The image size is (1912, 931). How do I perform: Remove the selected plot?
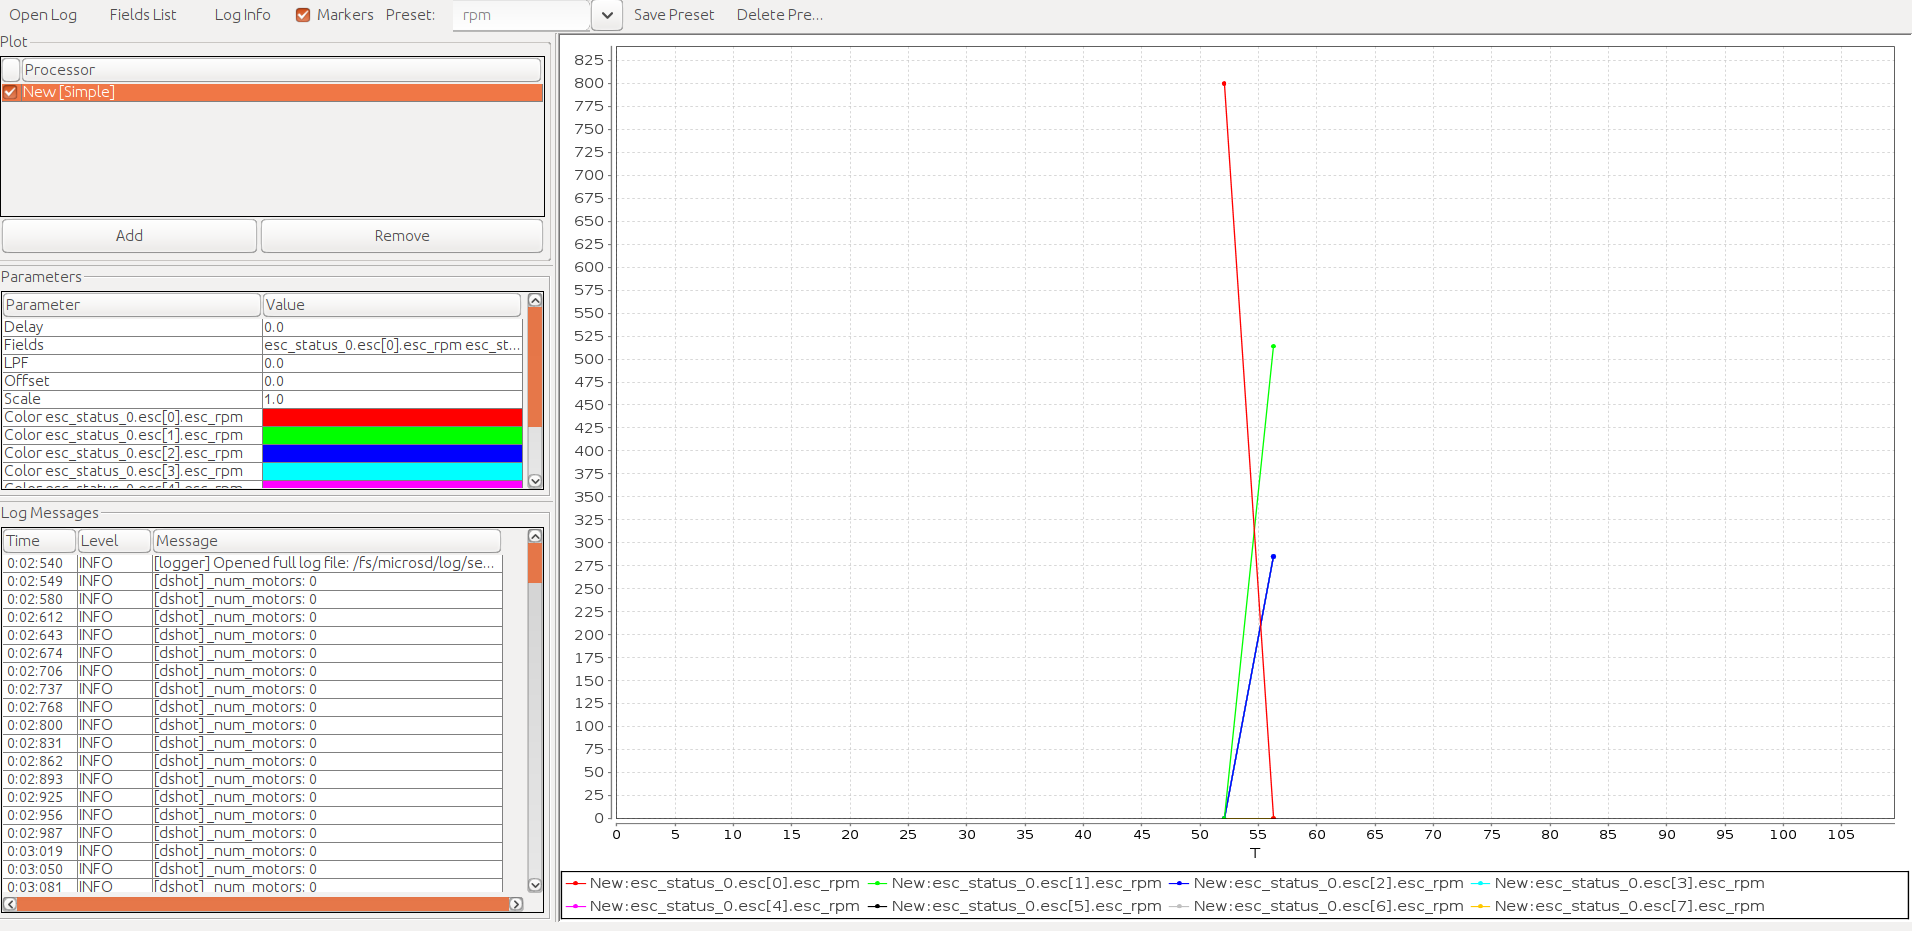400,235
